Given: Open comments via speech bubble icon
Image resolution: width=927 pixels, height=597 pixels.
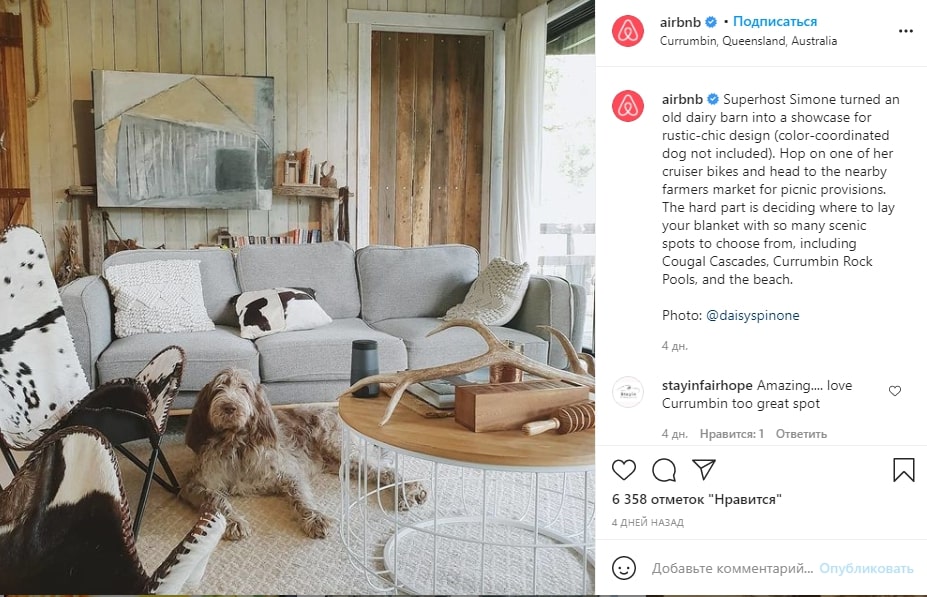Looking at the screenshot, I should pyautogui.click(x=664, y=470).
